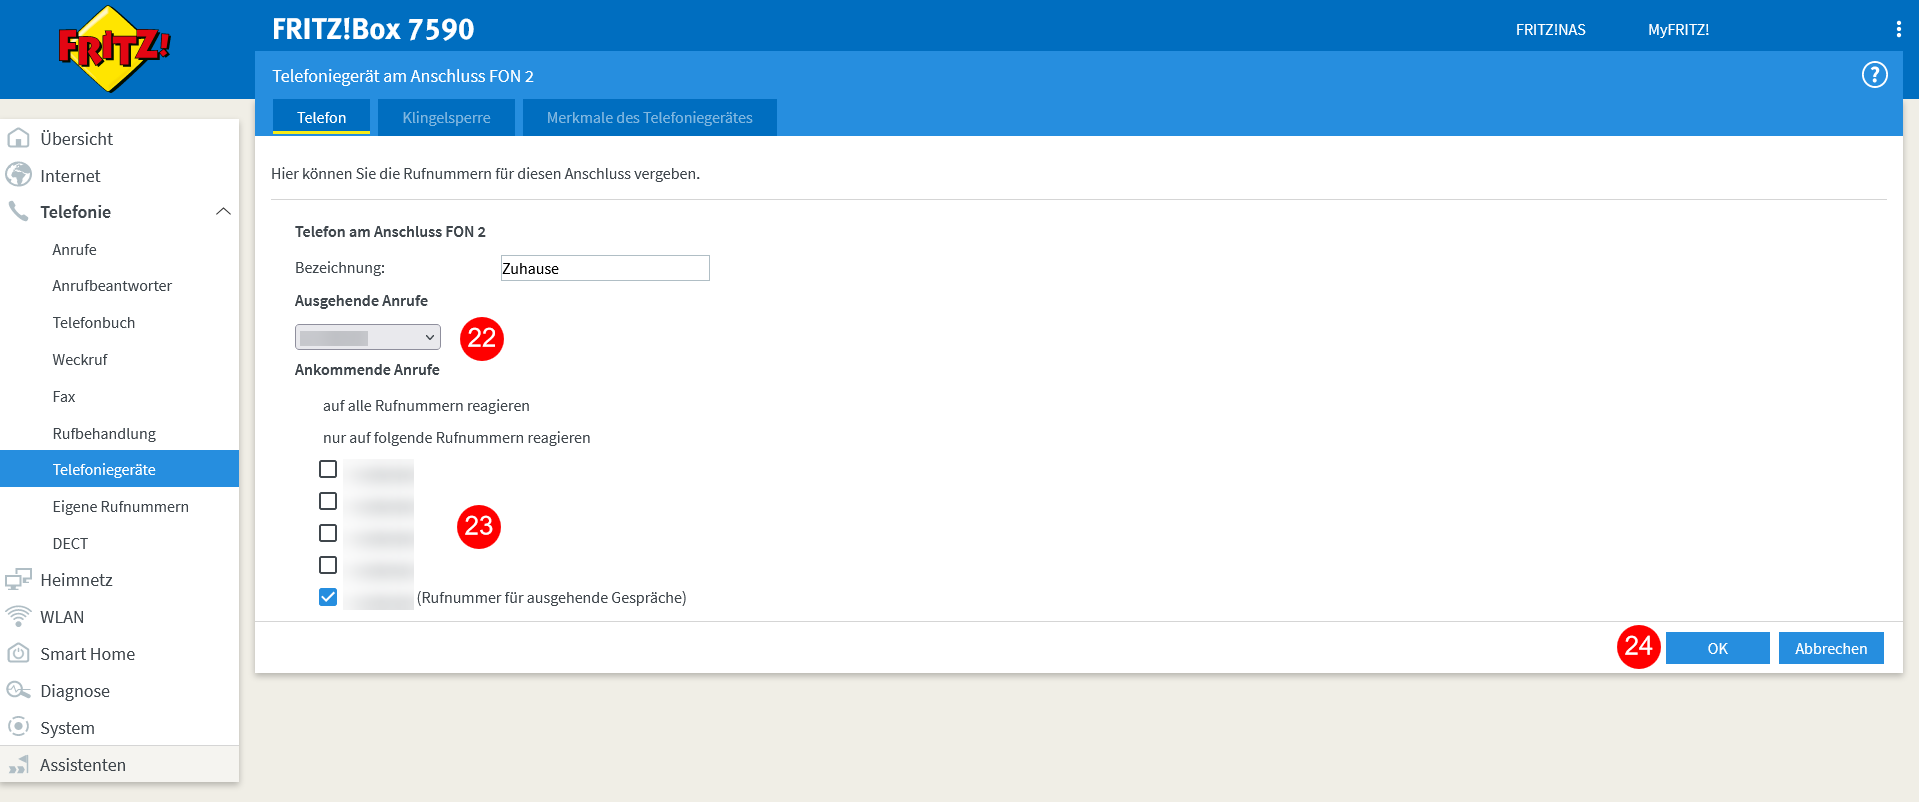Tick the third phone number checkbox
The image size is (1919, 802).
328,533
